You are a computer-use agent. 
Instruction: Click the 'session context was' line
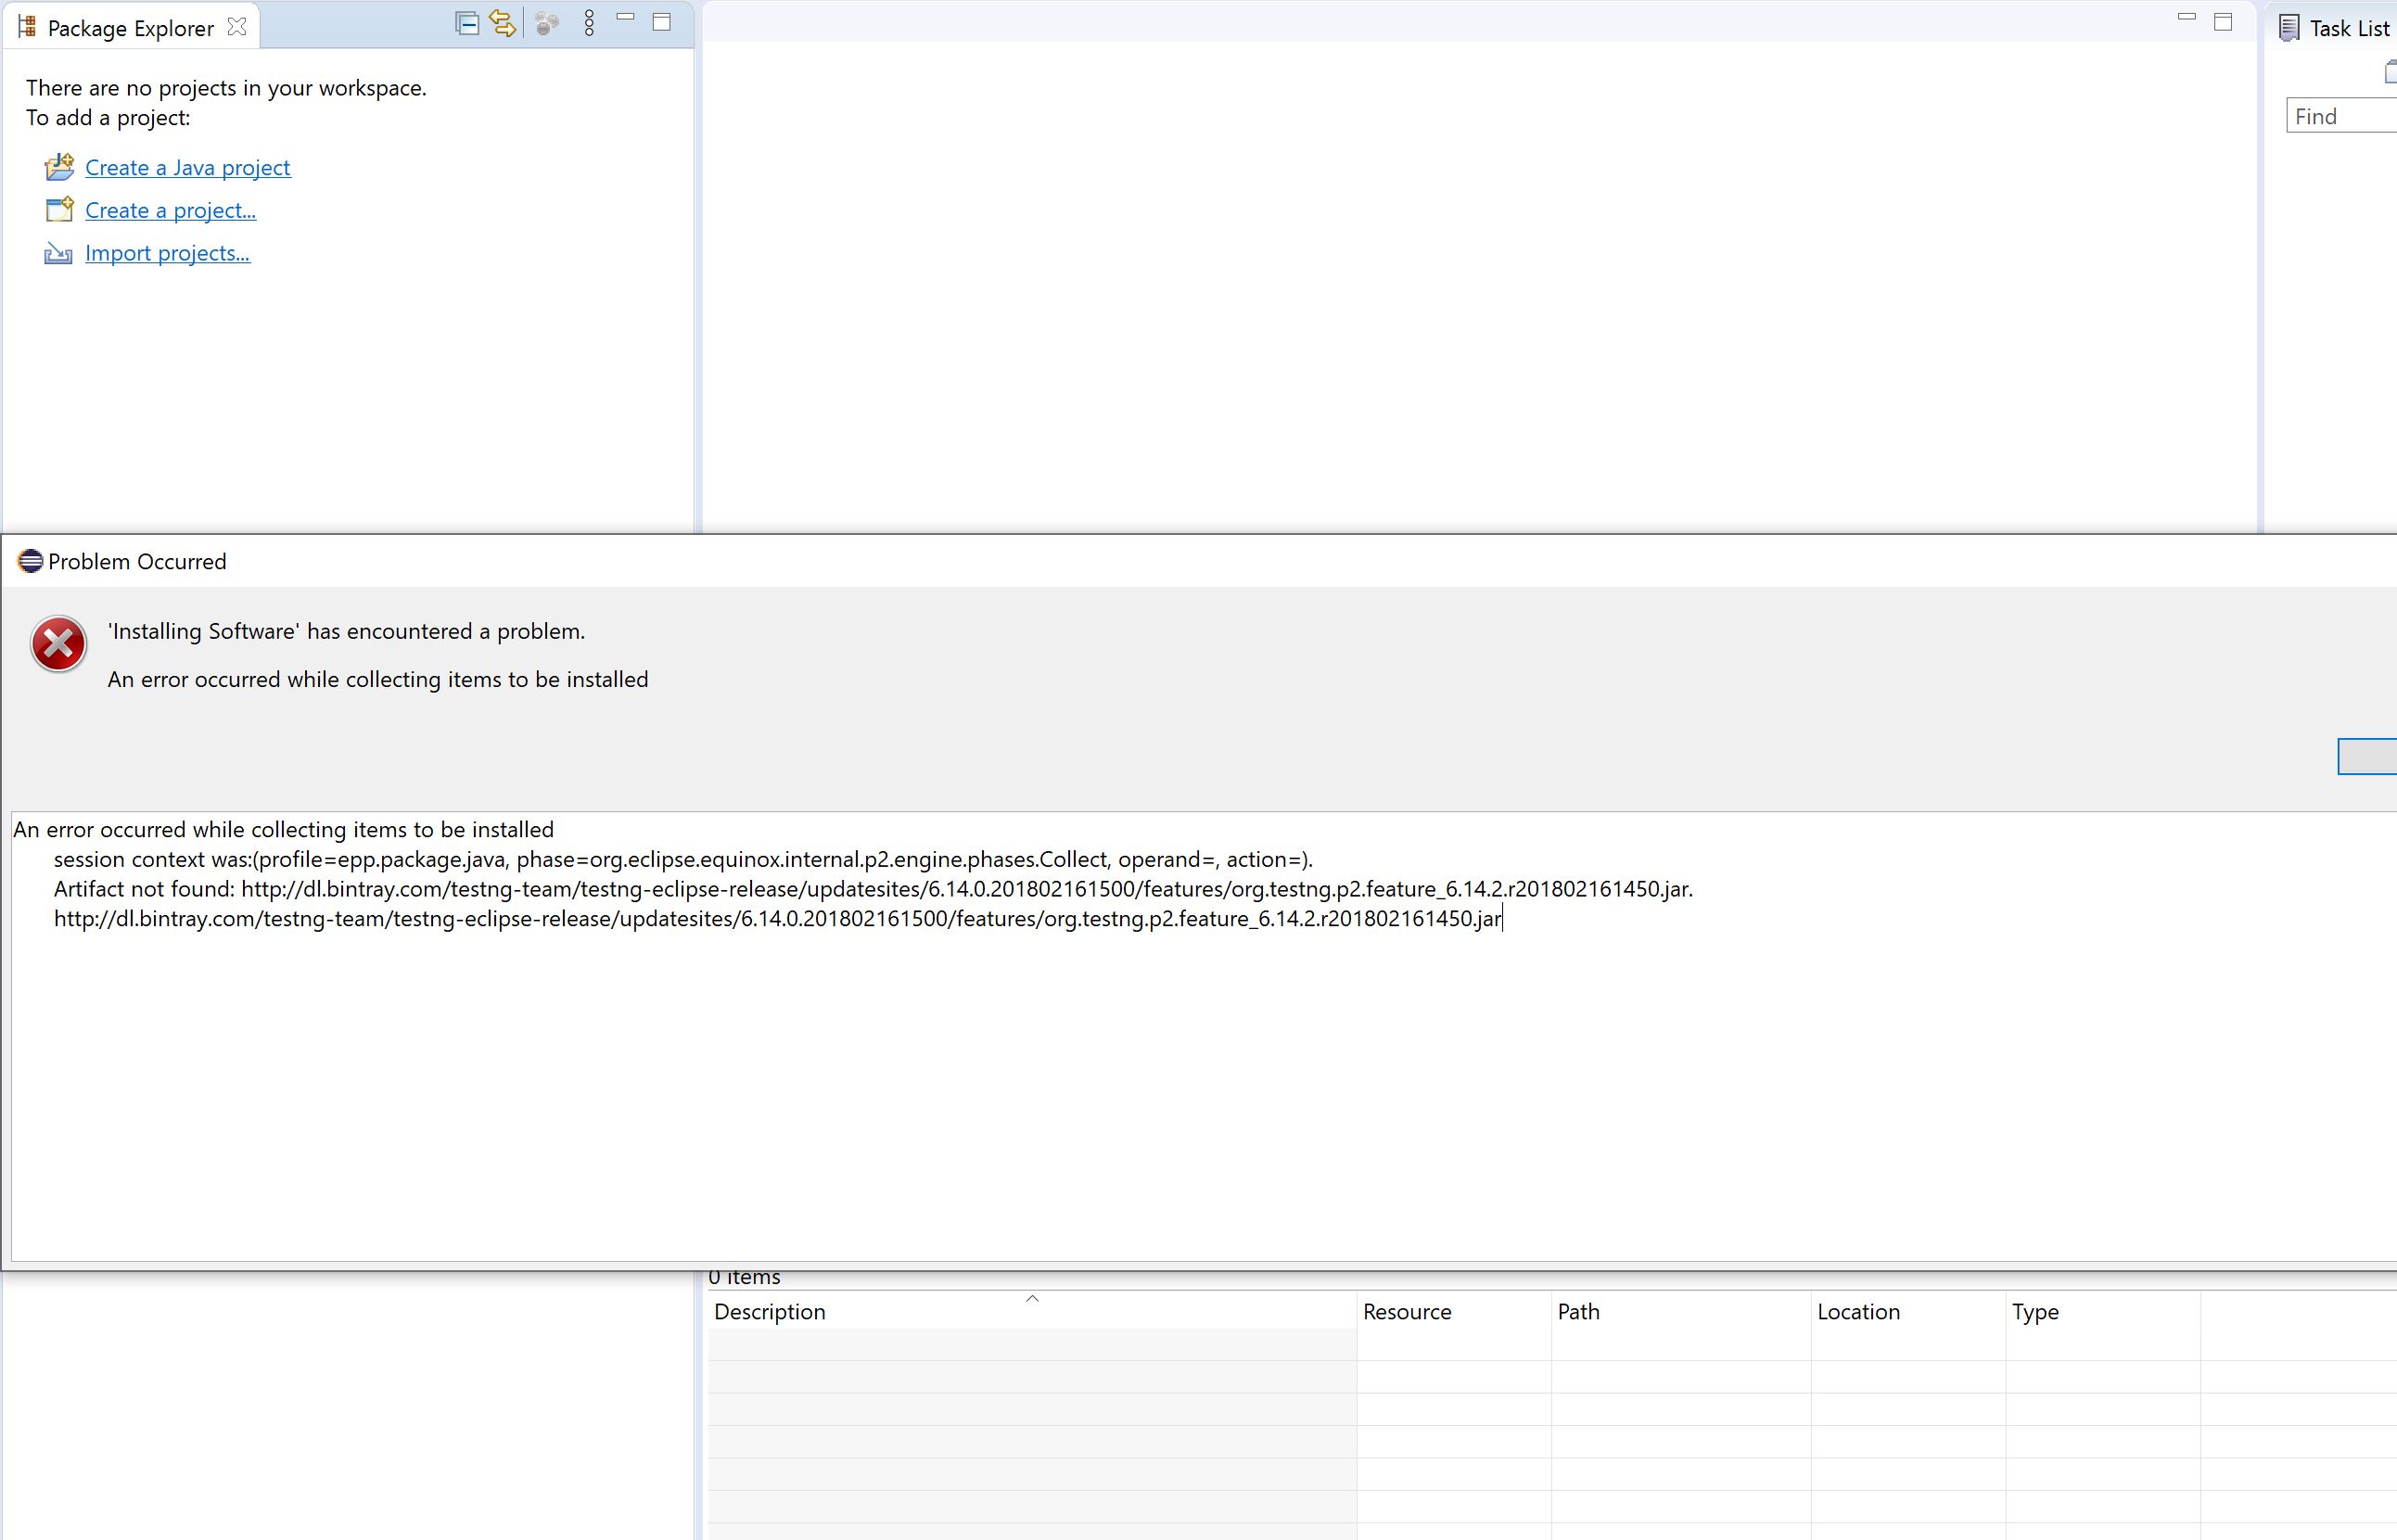click(x=683, y=859)
